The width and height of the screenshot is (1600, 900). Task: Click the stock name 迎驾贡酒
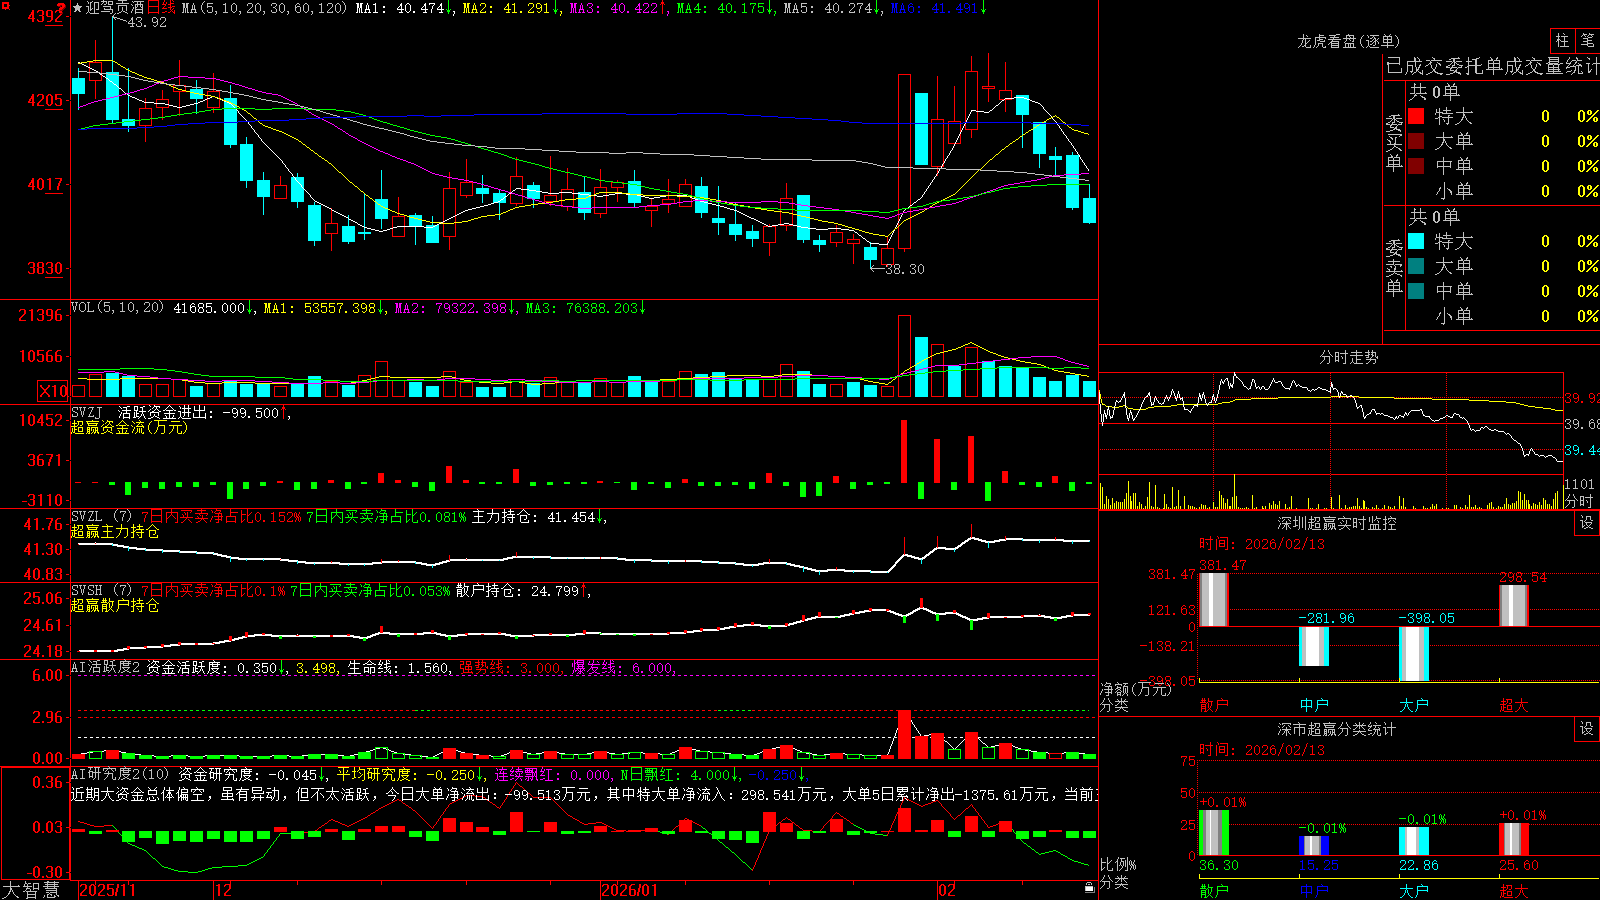pos(115,8)
